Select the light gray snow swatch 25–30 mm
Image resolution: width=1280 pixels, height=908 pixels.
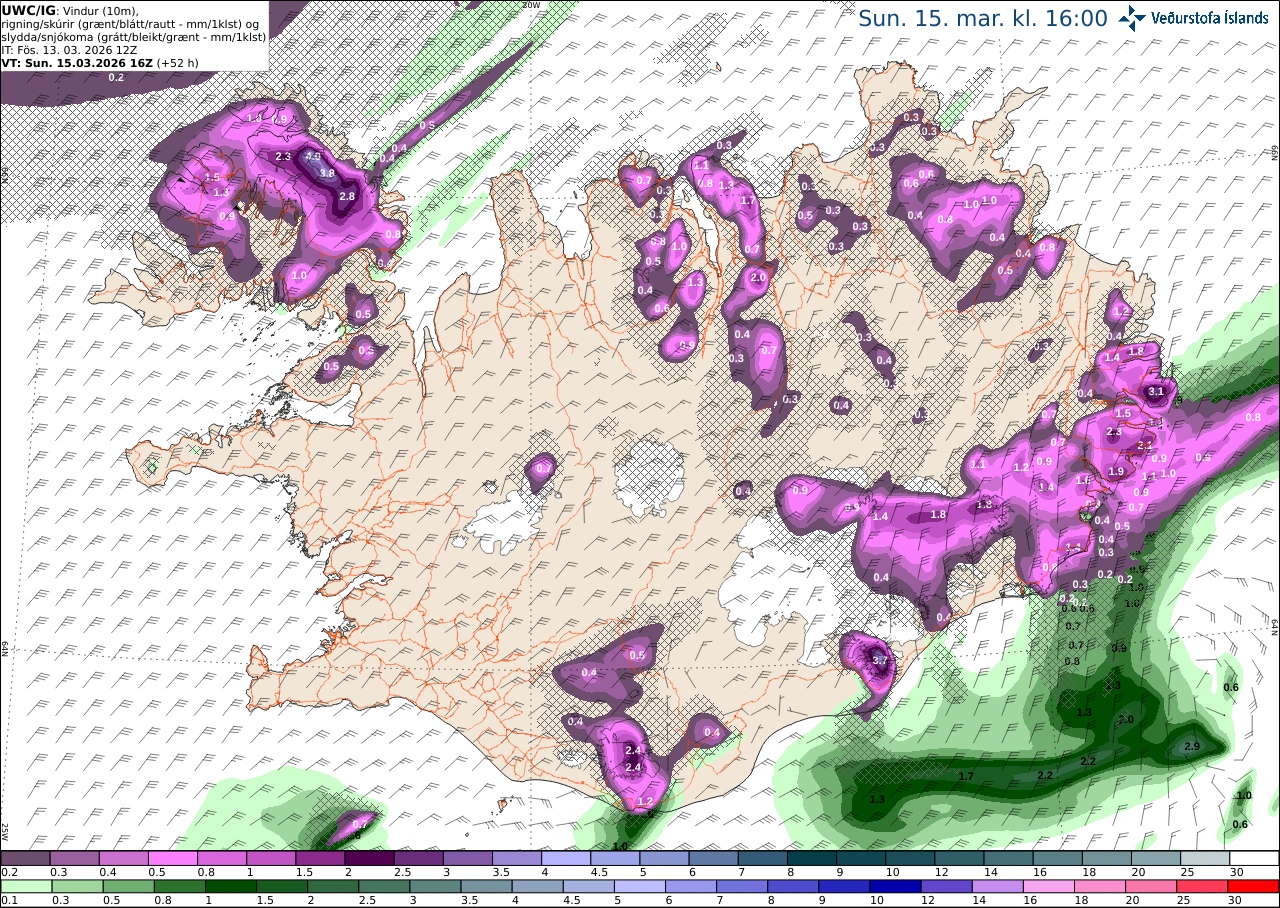coord(1206,858)
